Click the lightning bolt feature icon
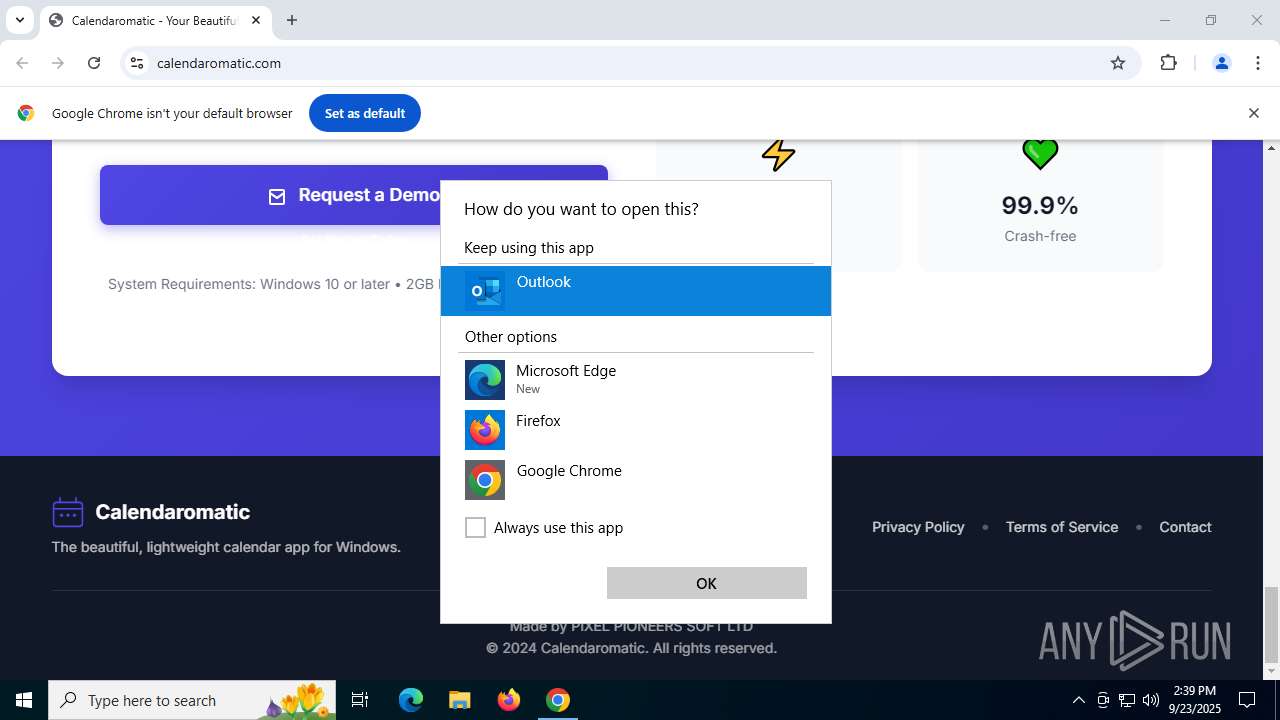Image resolution: width=1280 pixels, height=720 pixels. (778, 155)
